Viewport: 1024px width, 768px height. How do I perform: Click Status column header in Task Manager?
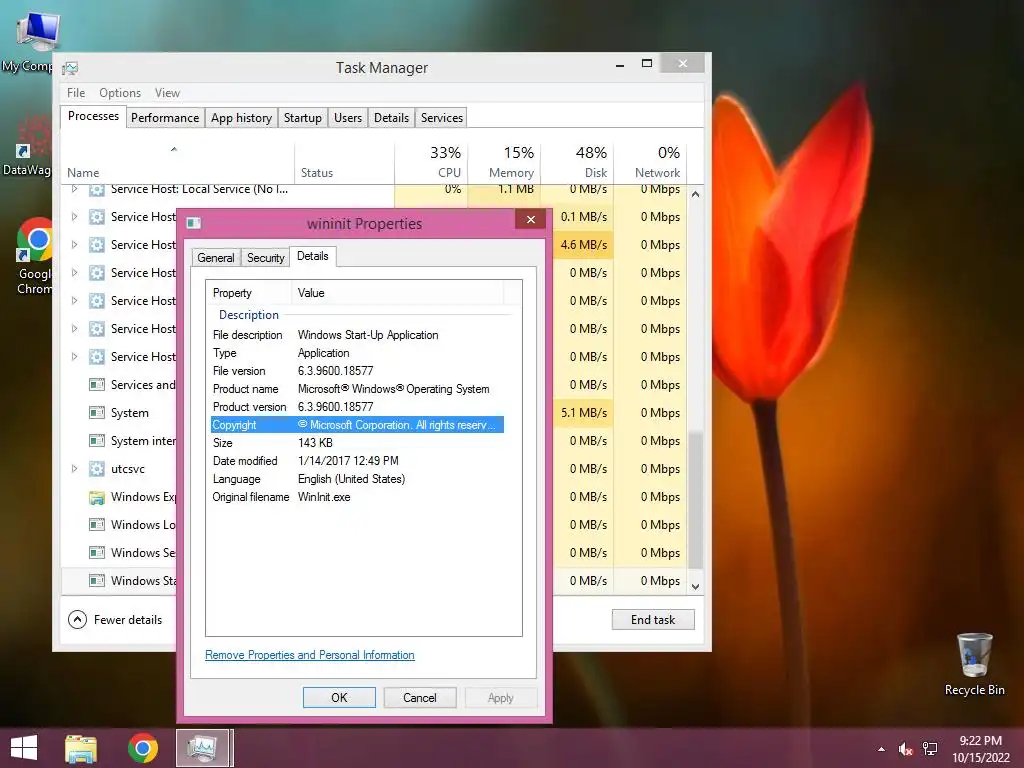click(x=345, y=161)
